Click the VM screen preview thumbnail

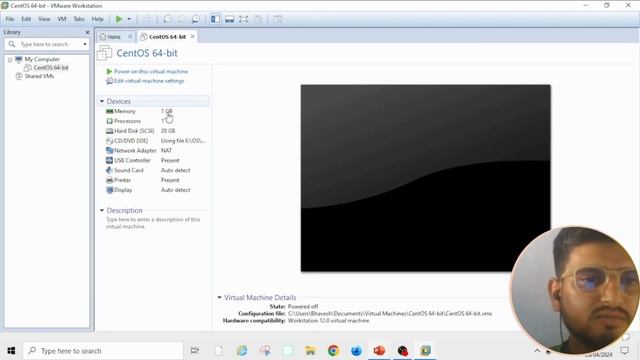426,178
